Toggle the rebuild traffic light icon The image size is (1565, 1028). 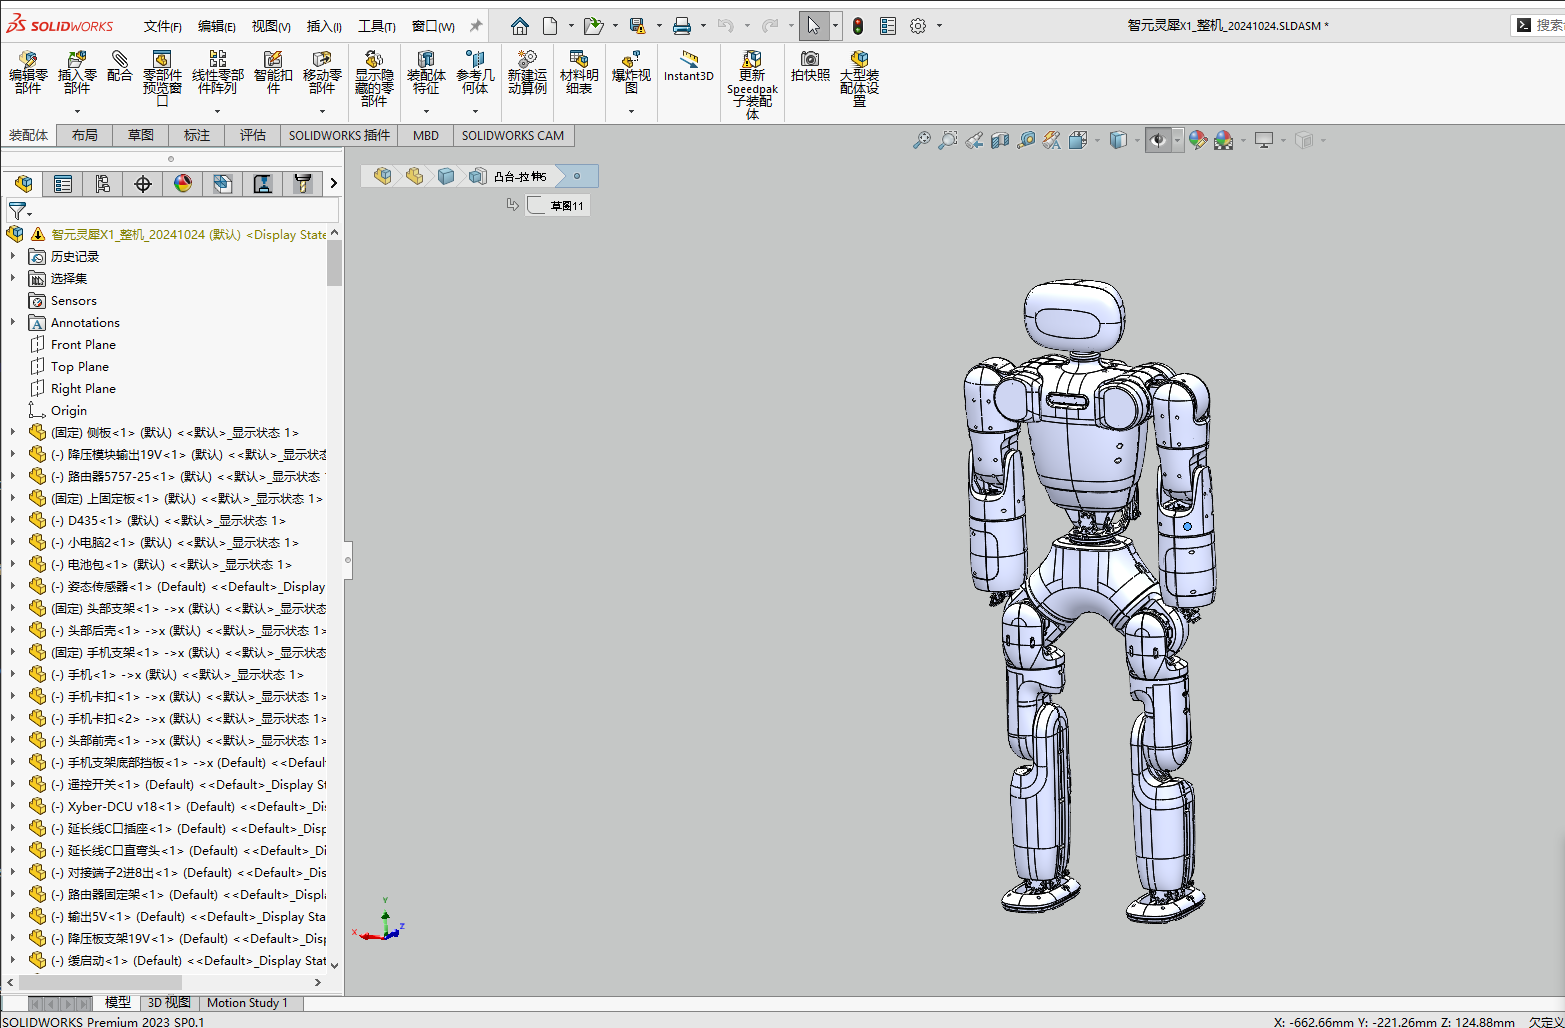tap(857, 26)
